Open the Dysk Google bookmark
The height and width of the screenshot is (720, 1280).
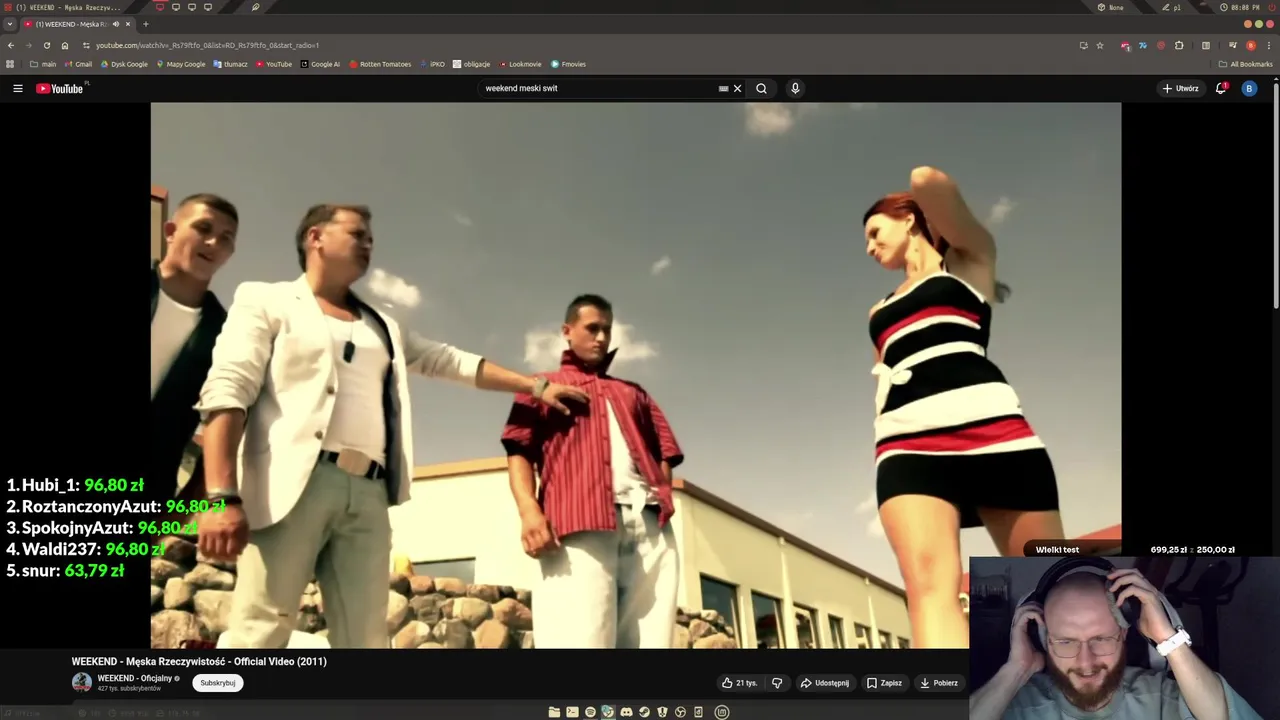click(x=124, y=64)
